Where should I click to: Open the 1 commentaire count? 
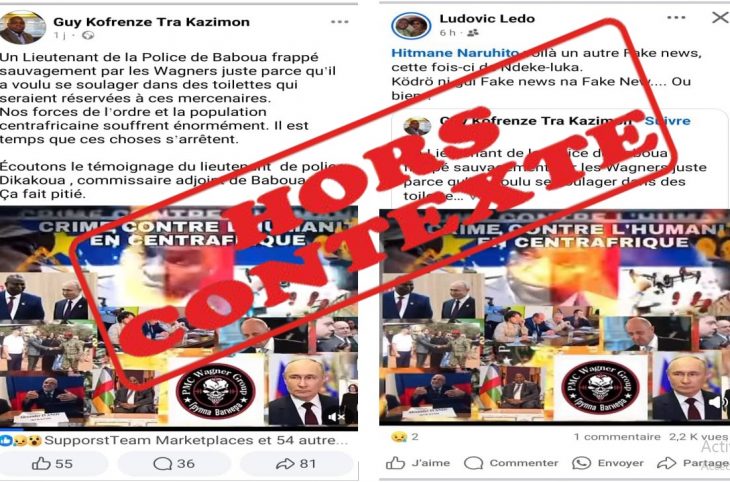617,437
